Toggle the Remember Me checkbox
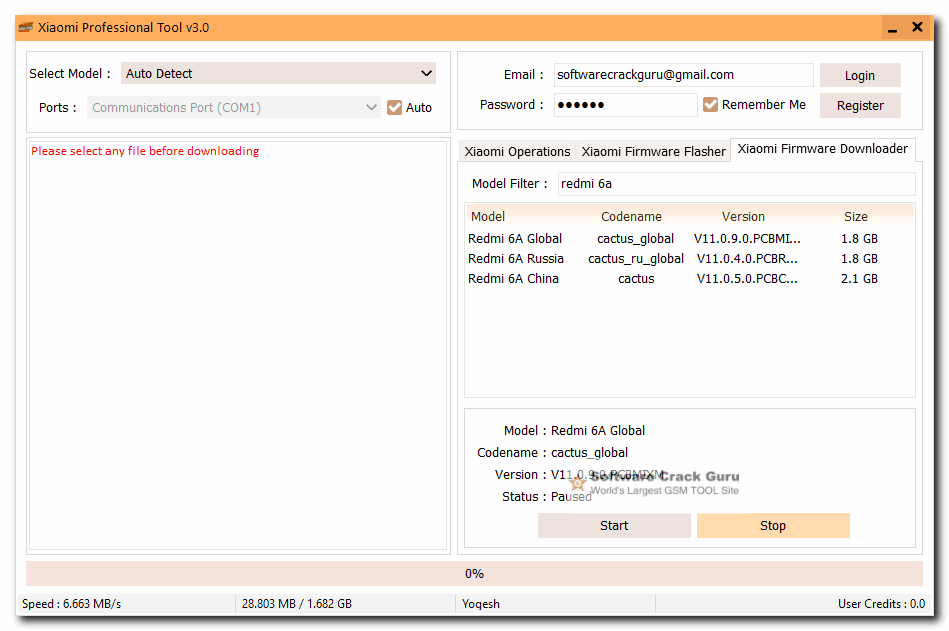Image resolution: width=949 pixels, height=631 pixels. 711,105
